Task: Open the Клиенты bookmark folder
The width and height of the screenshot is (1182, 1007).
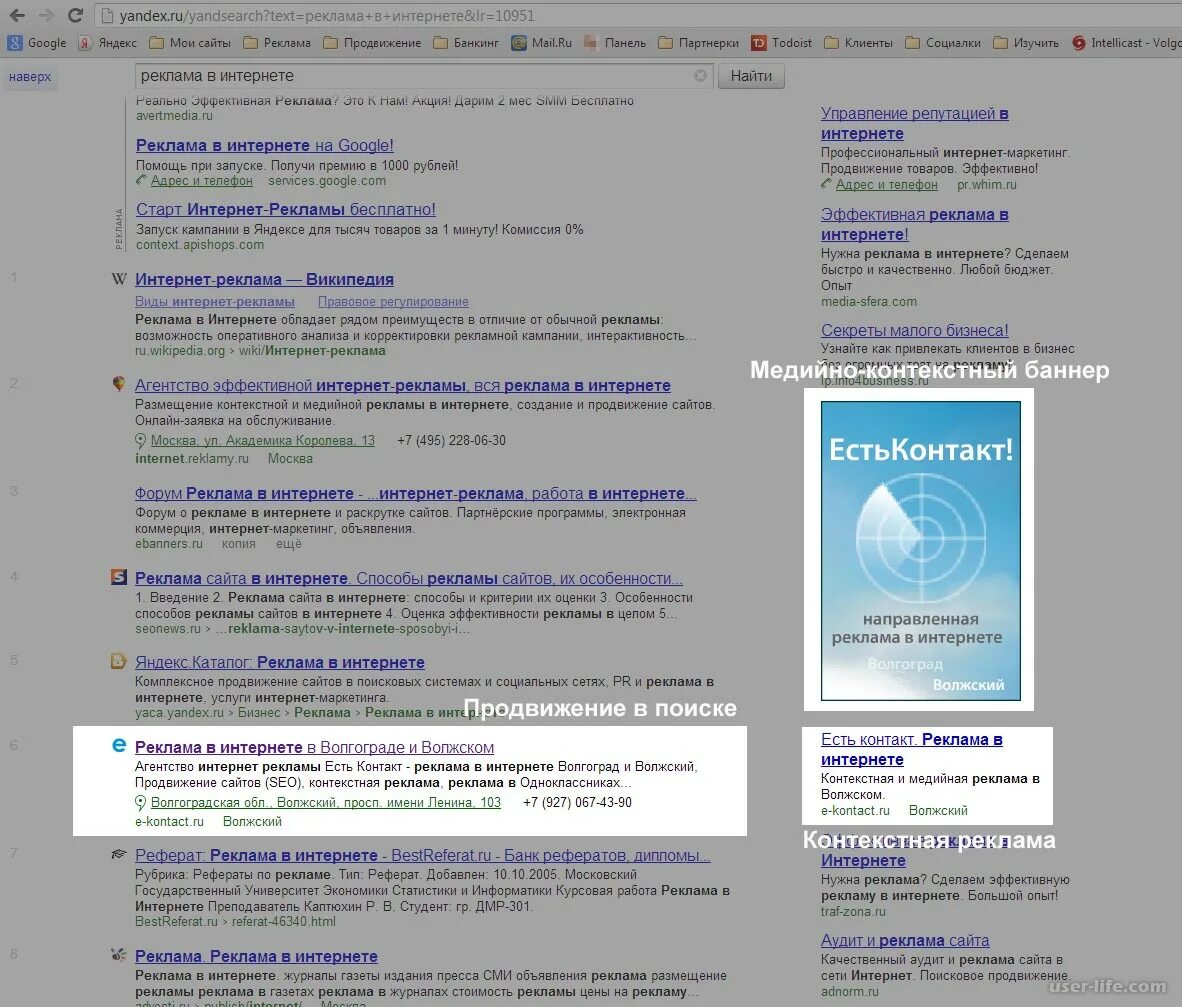Action: 859,43
